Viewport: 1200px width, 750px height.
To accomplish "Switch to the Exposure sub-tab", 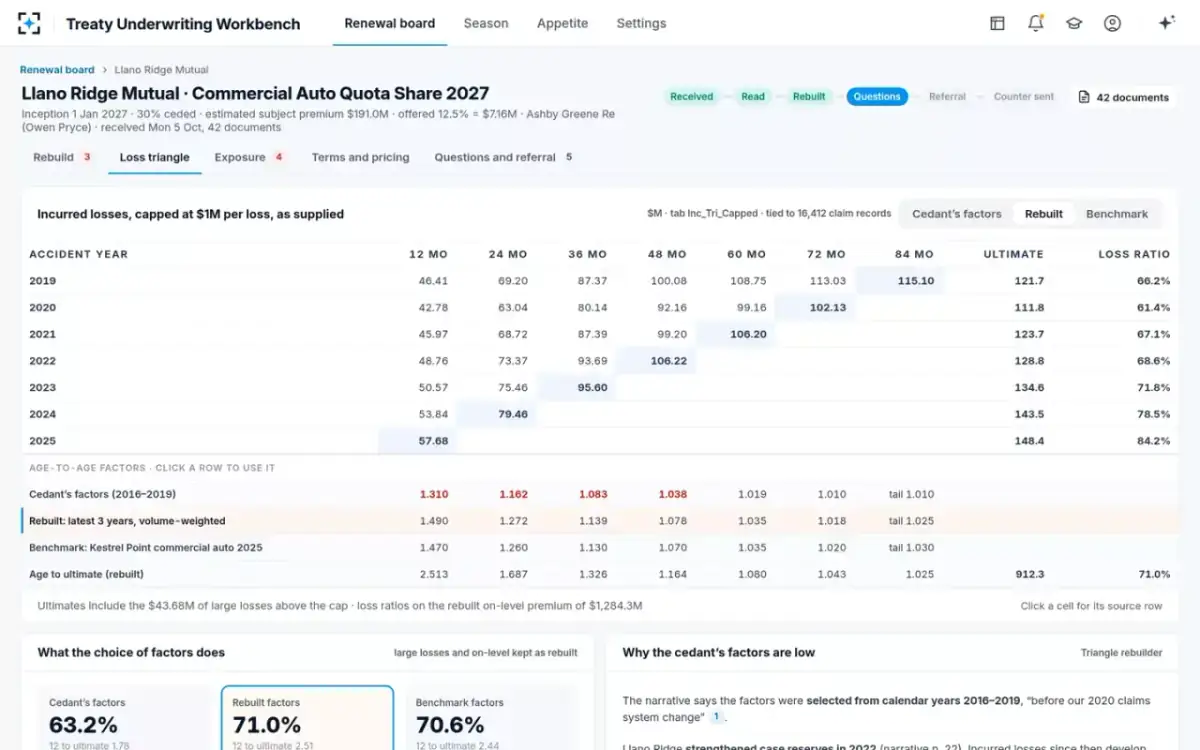I will pos(250,157).
